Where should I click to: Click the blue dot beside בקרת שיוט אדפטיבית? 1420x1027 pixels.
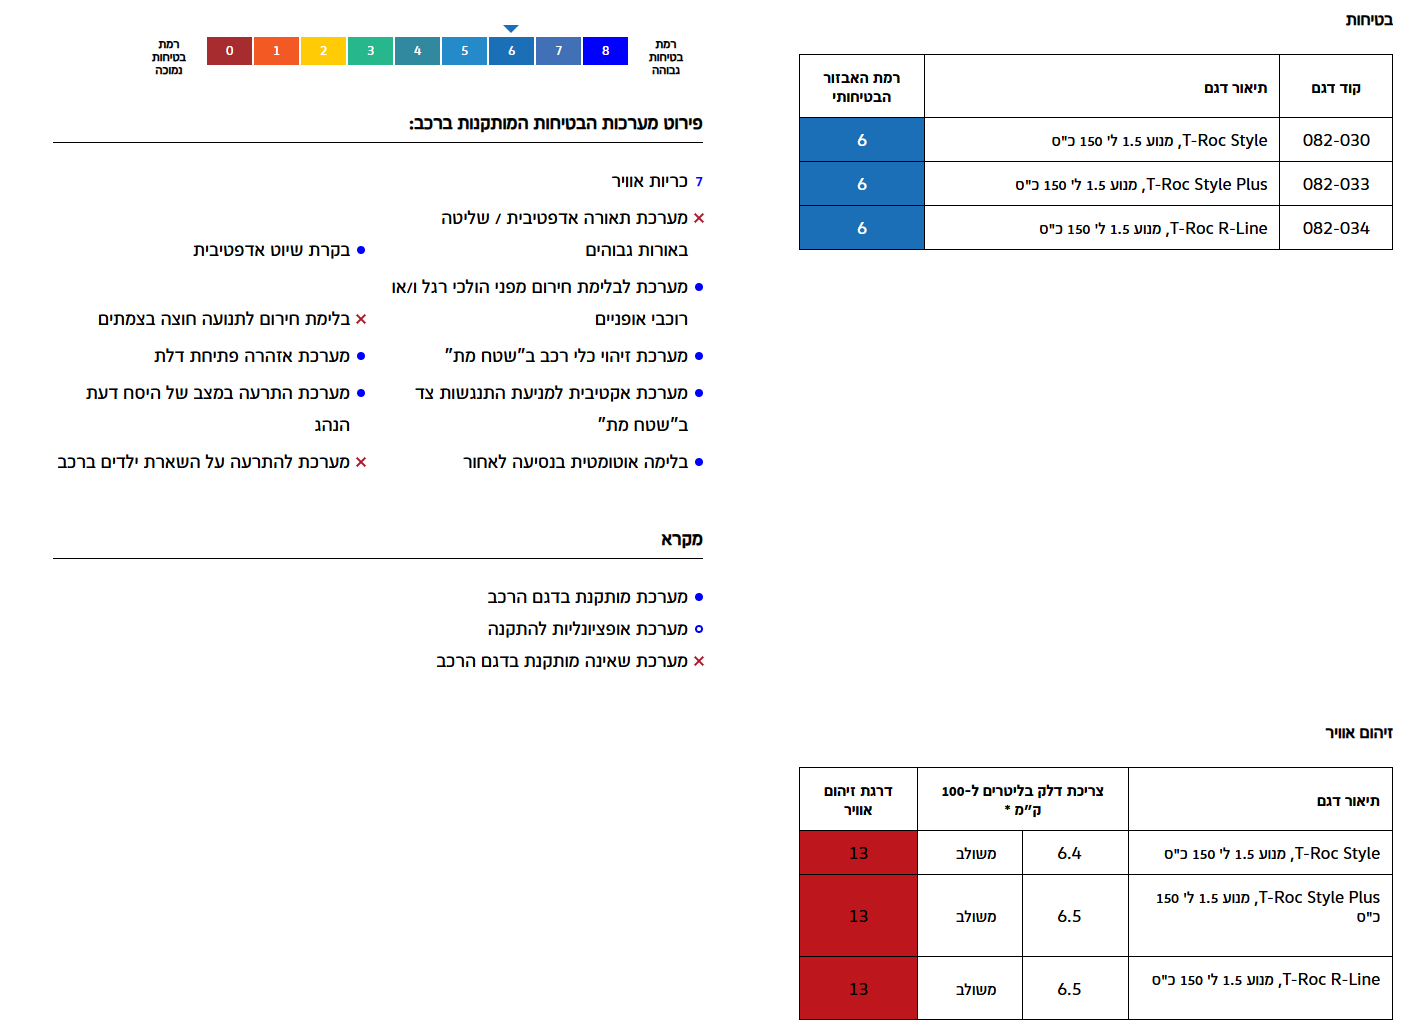(x=361, y=250)
